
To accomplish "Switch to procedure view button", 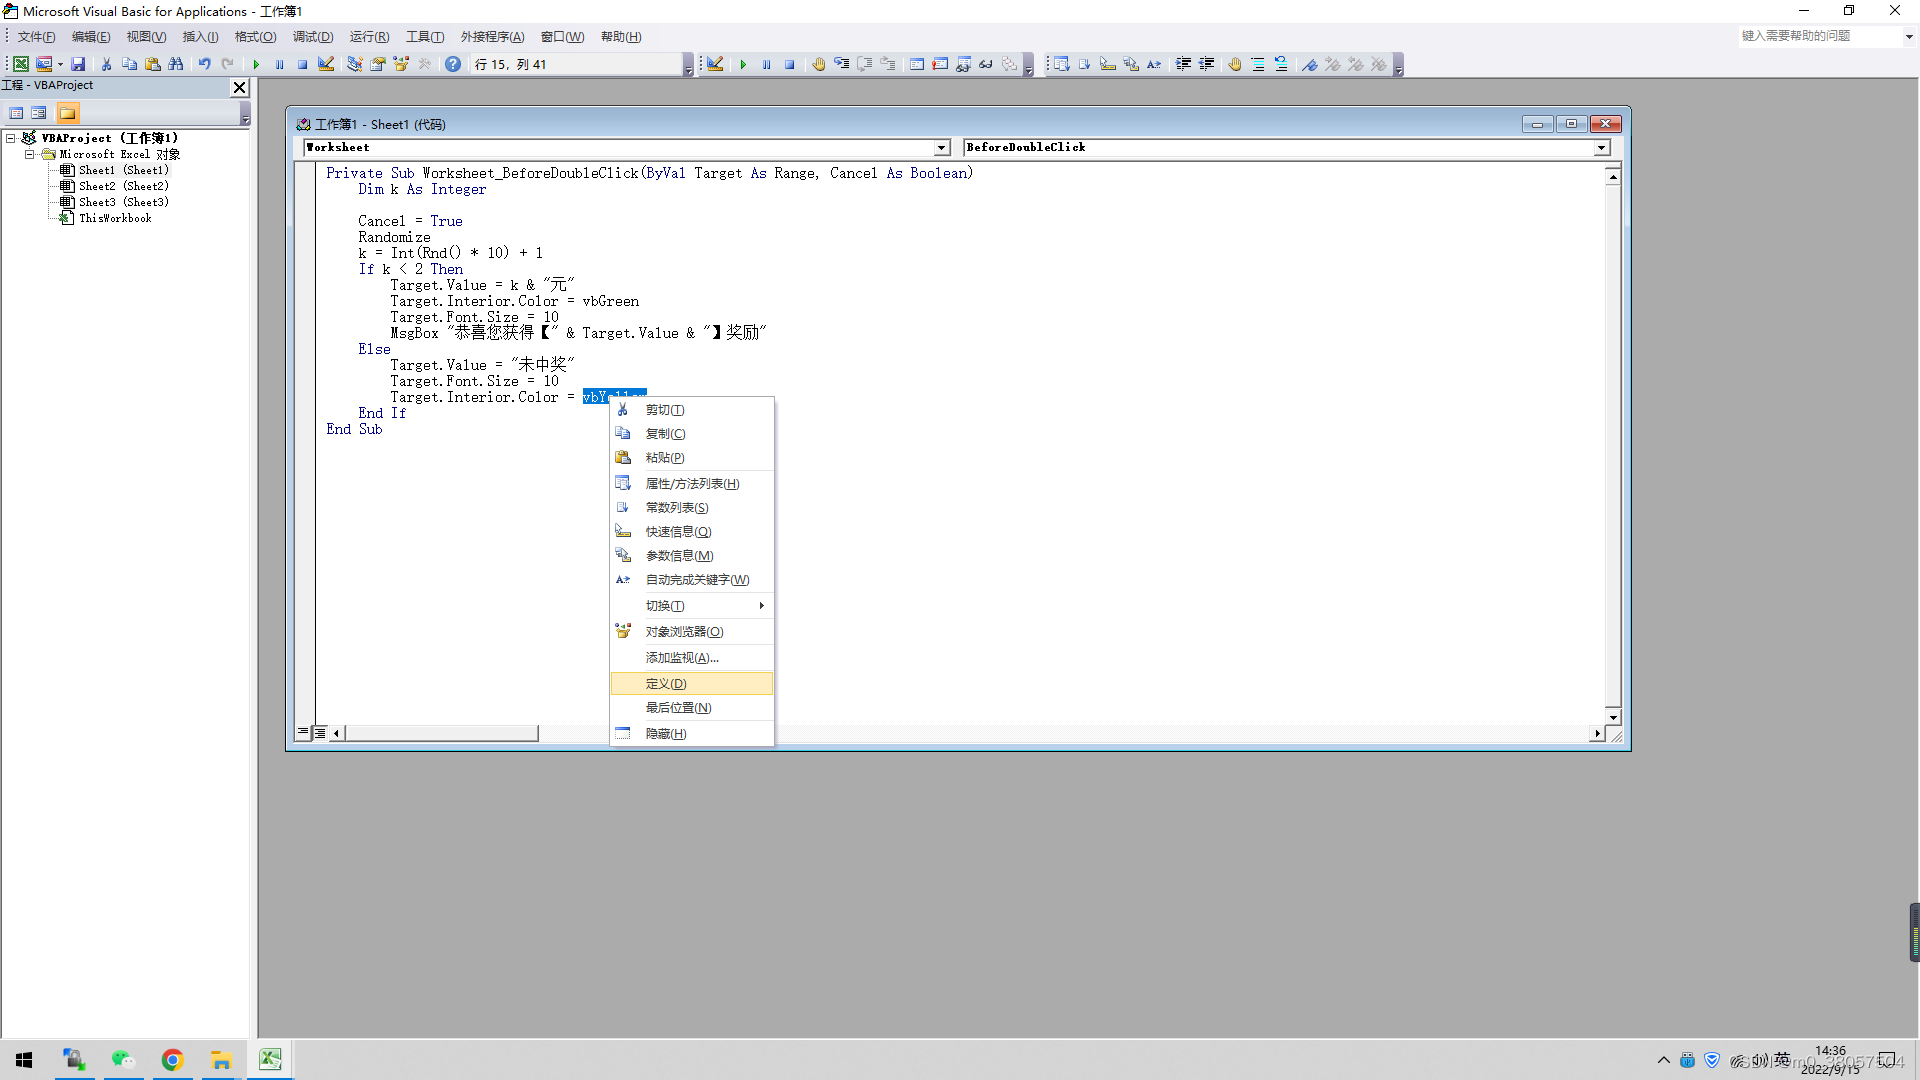I will tap(303, 733).
